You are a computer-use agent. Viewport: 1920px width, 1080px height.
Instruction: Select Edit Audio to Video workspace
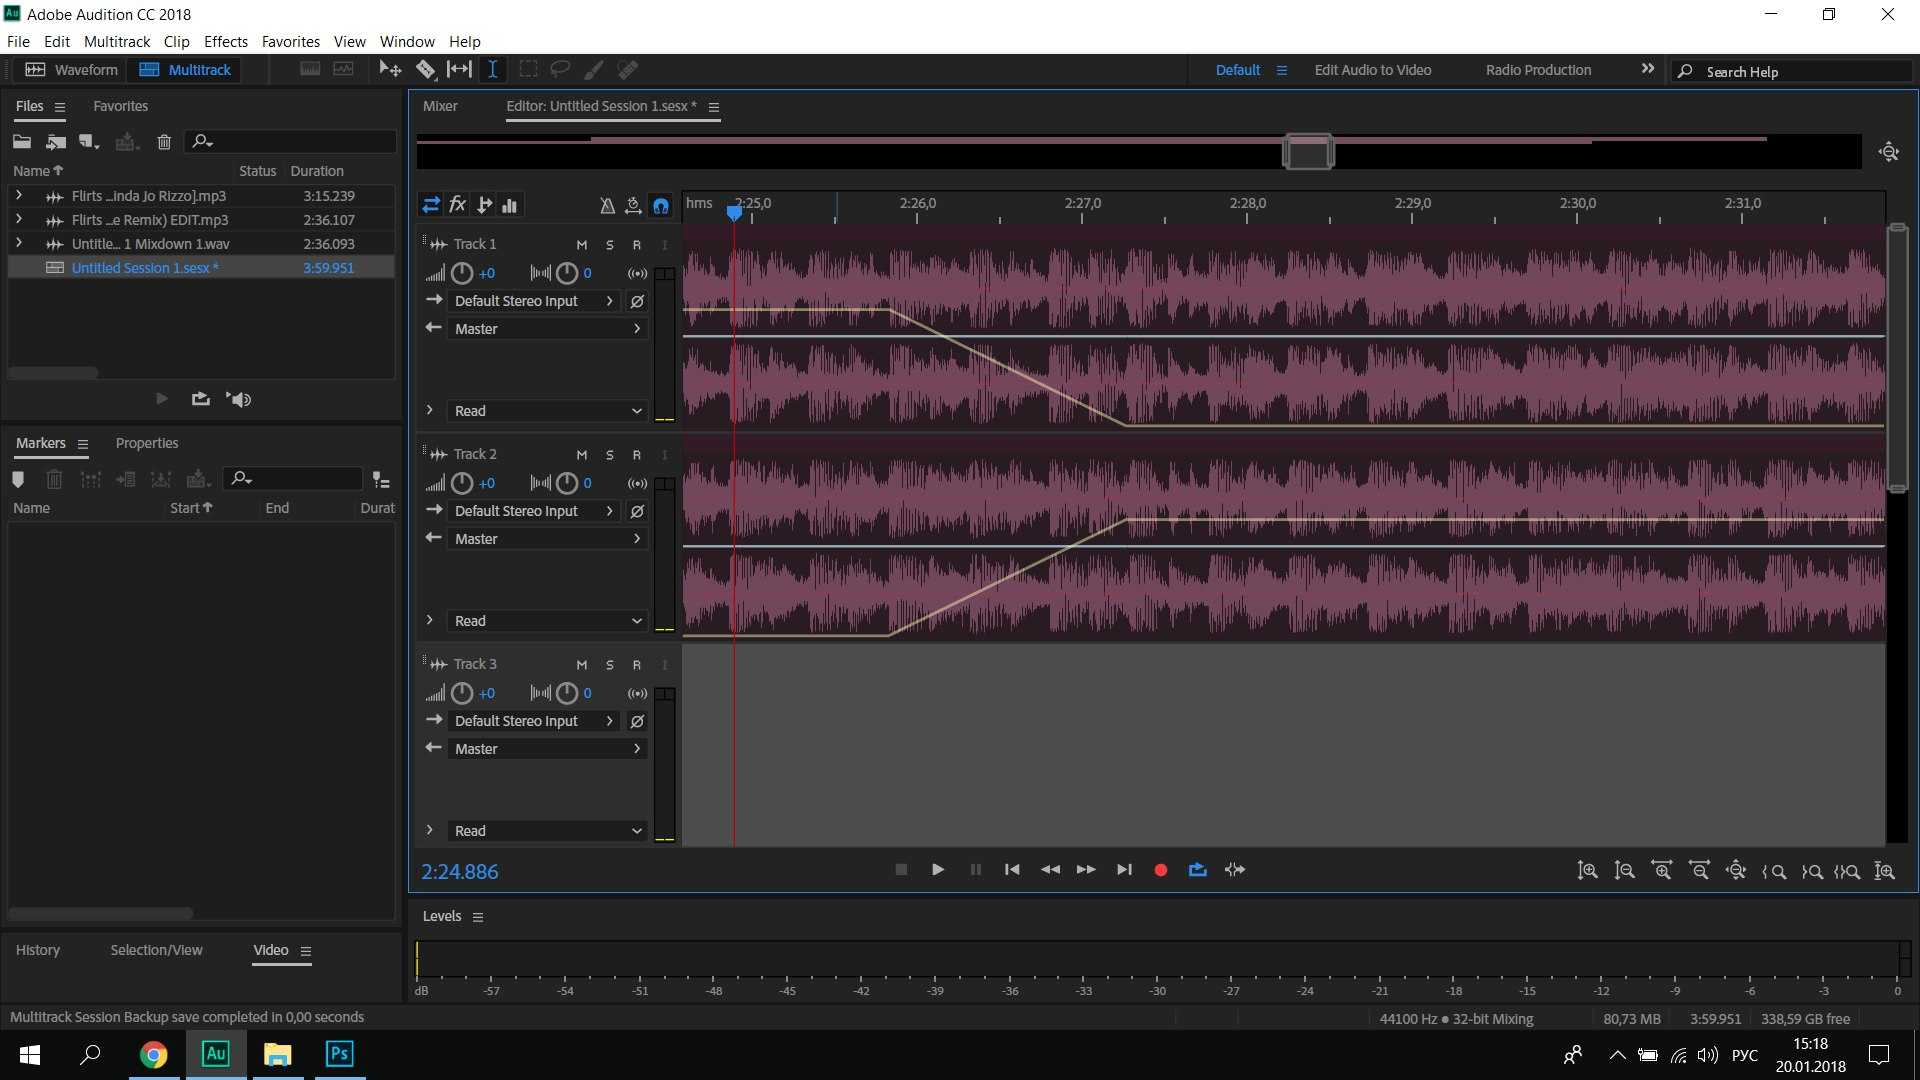(x=1373, y=70)
